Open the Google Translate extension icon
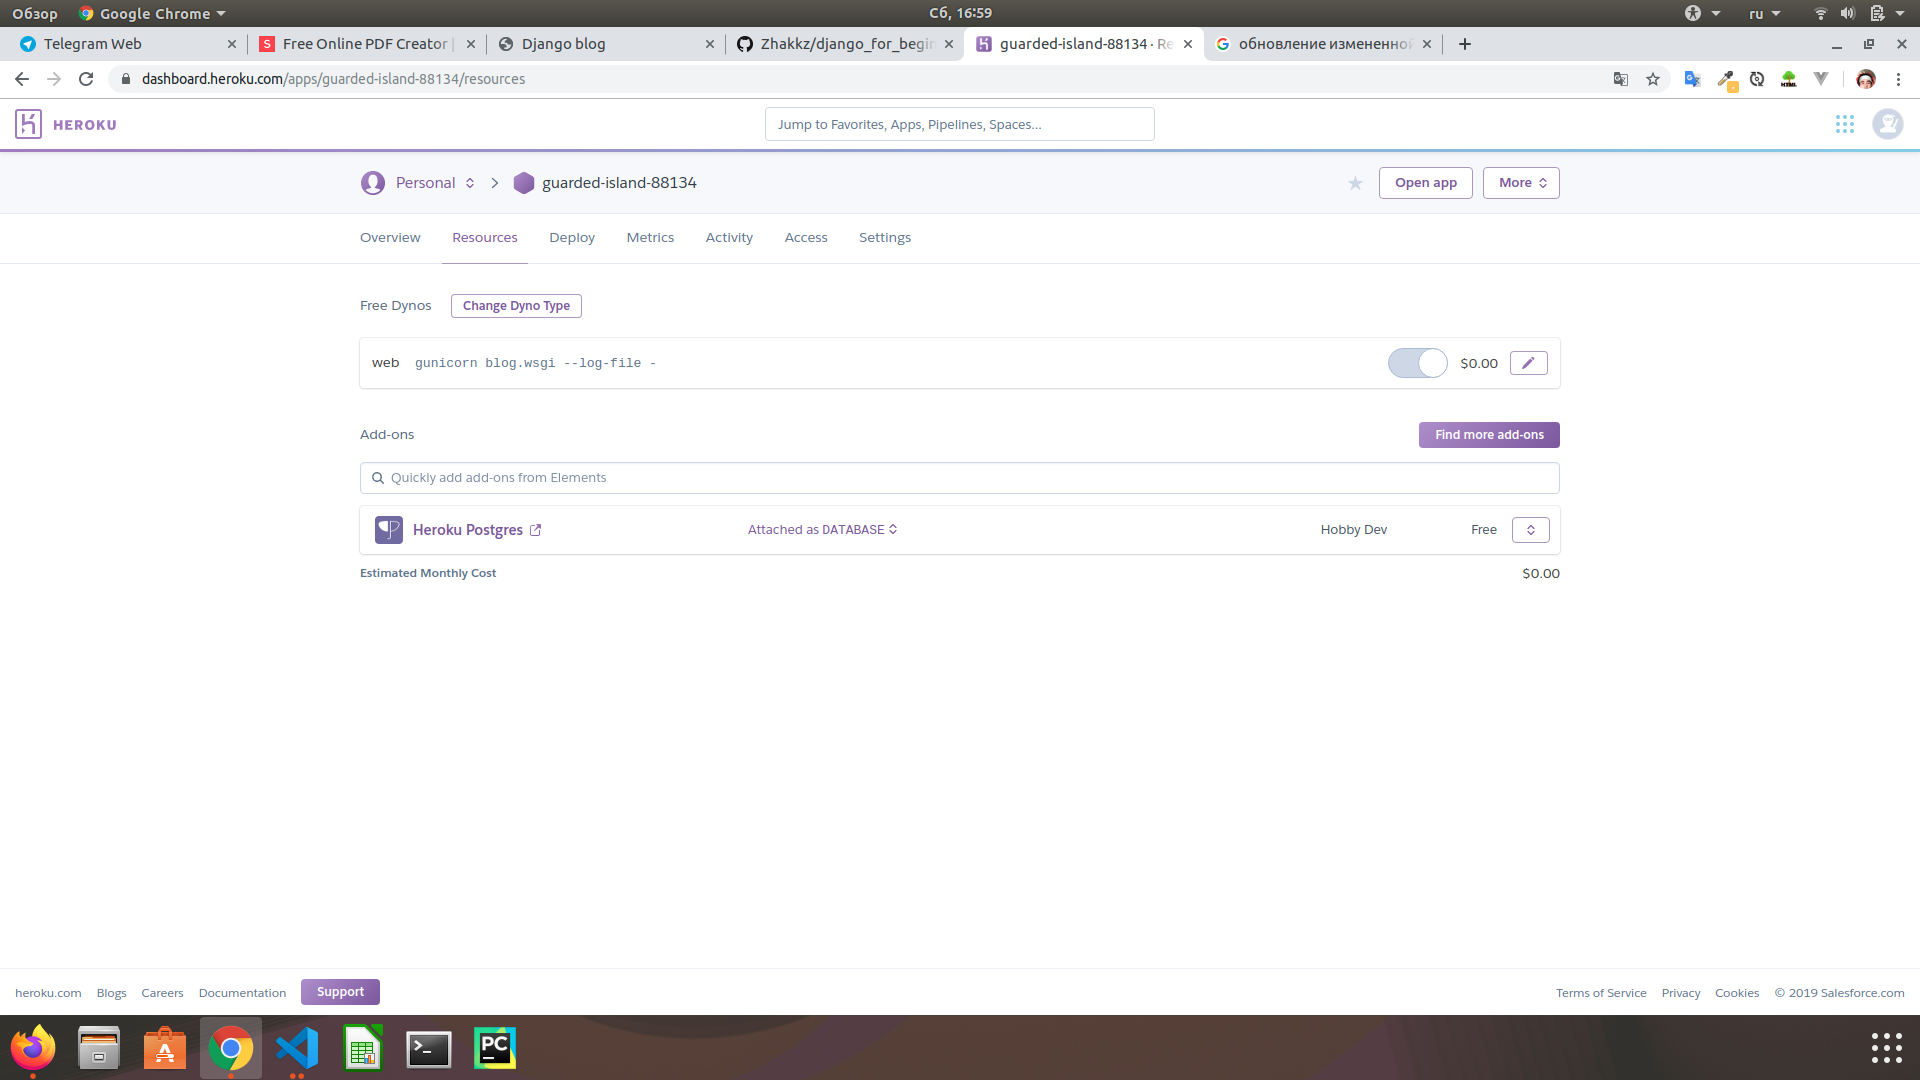The width and height of the screenshot is (1920, 1080). (1692, 79)
